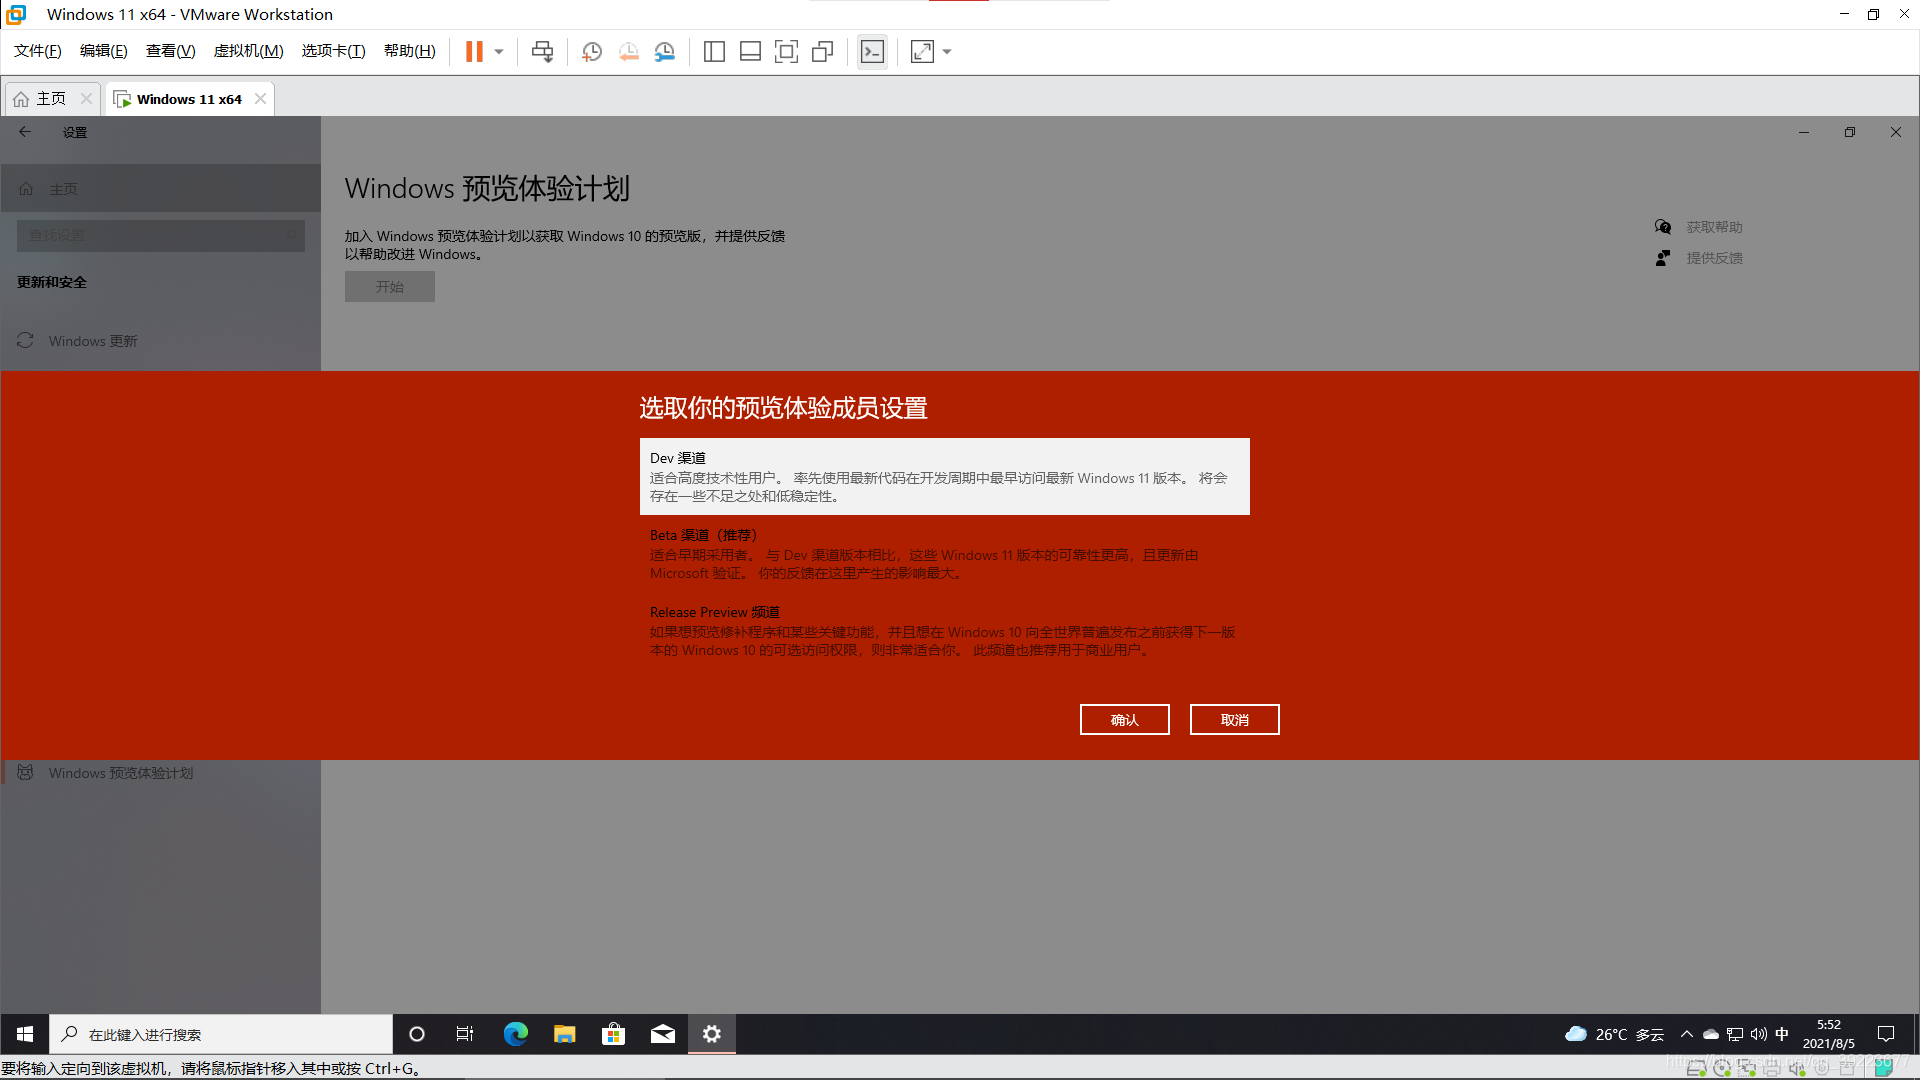Open the 文件(F) menu

38,51
